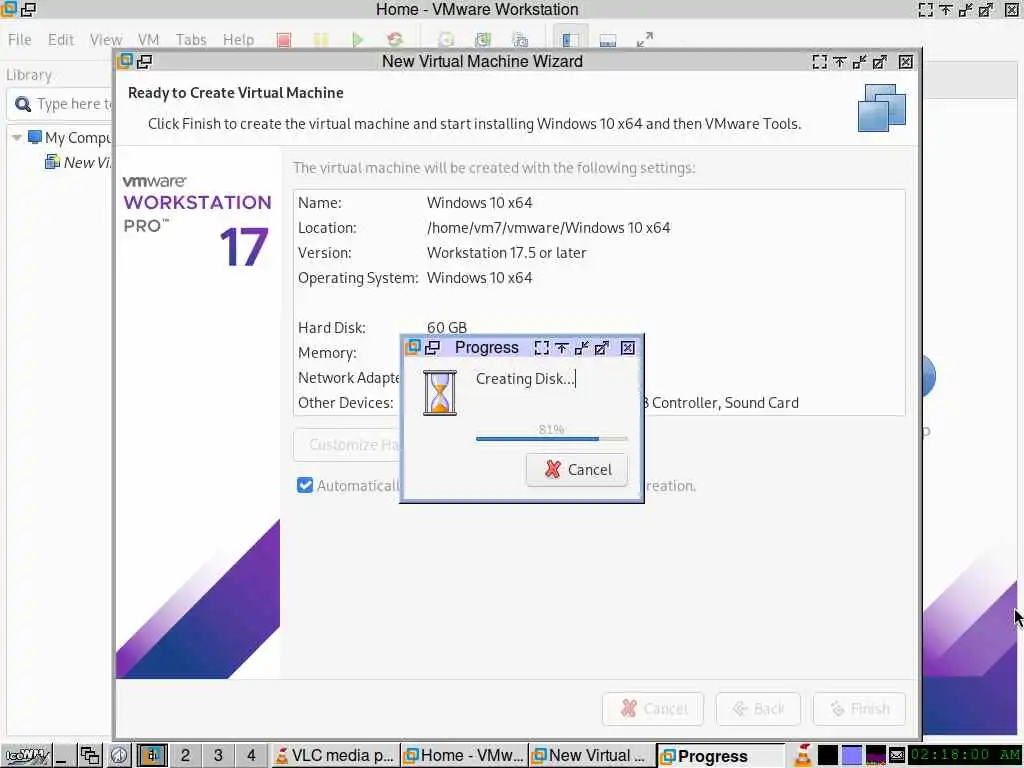Click the thumbnail bar toolbar icon
Viewport: 1024px width, 768px height.
coord(607,40)
